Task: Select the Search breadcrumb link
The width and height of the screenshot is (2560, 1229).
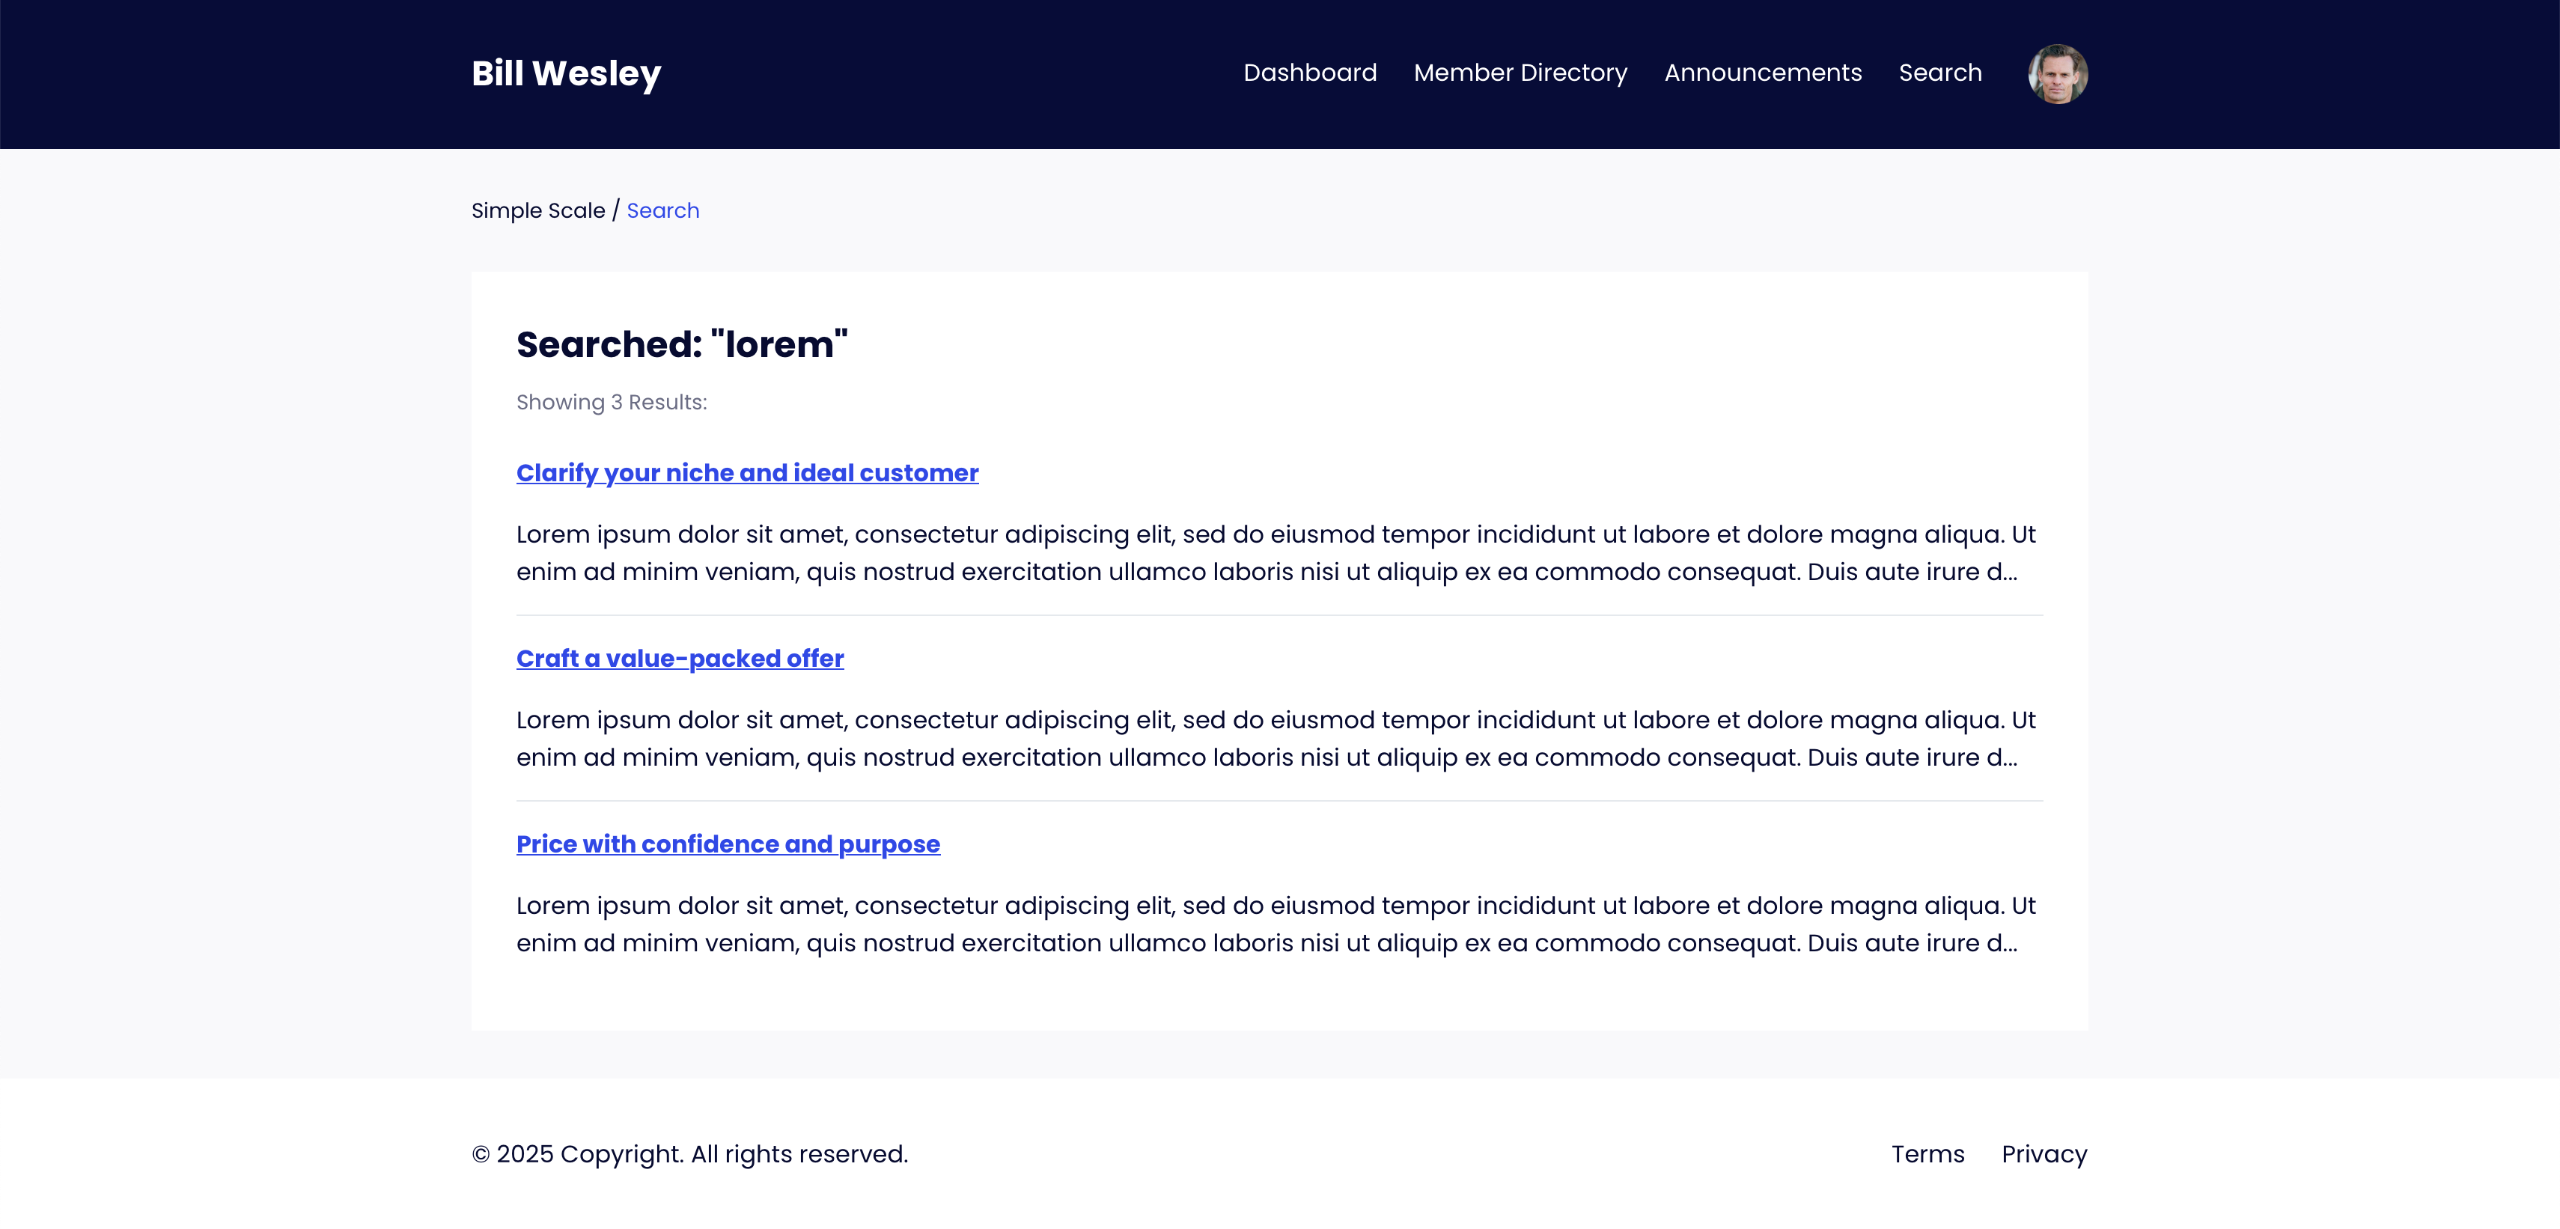Action: tap(662, 211)
